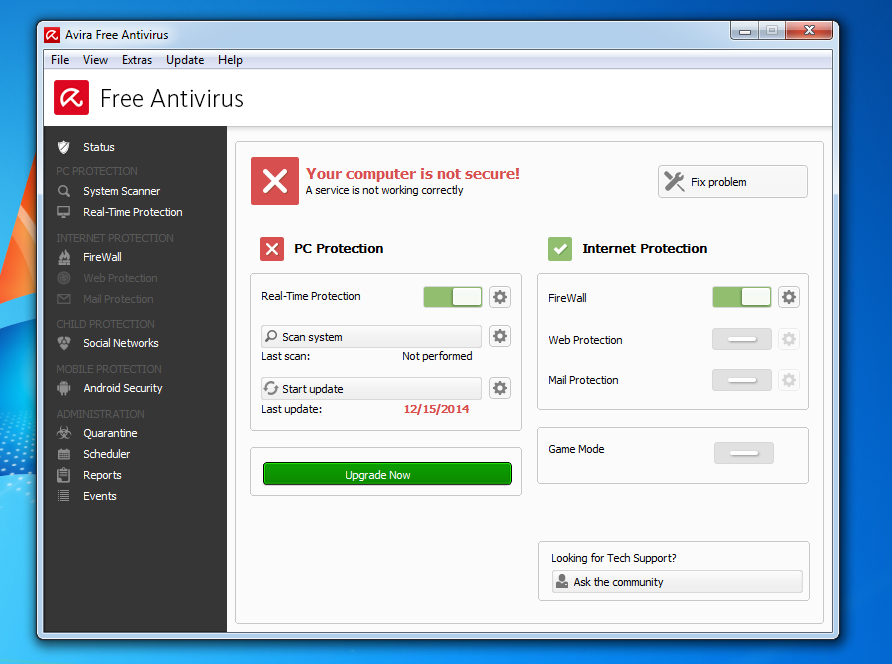Click the Web Protection settings gear
The image size is (892, 664).
point(788,339)
